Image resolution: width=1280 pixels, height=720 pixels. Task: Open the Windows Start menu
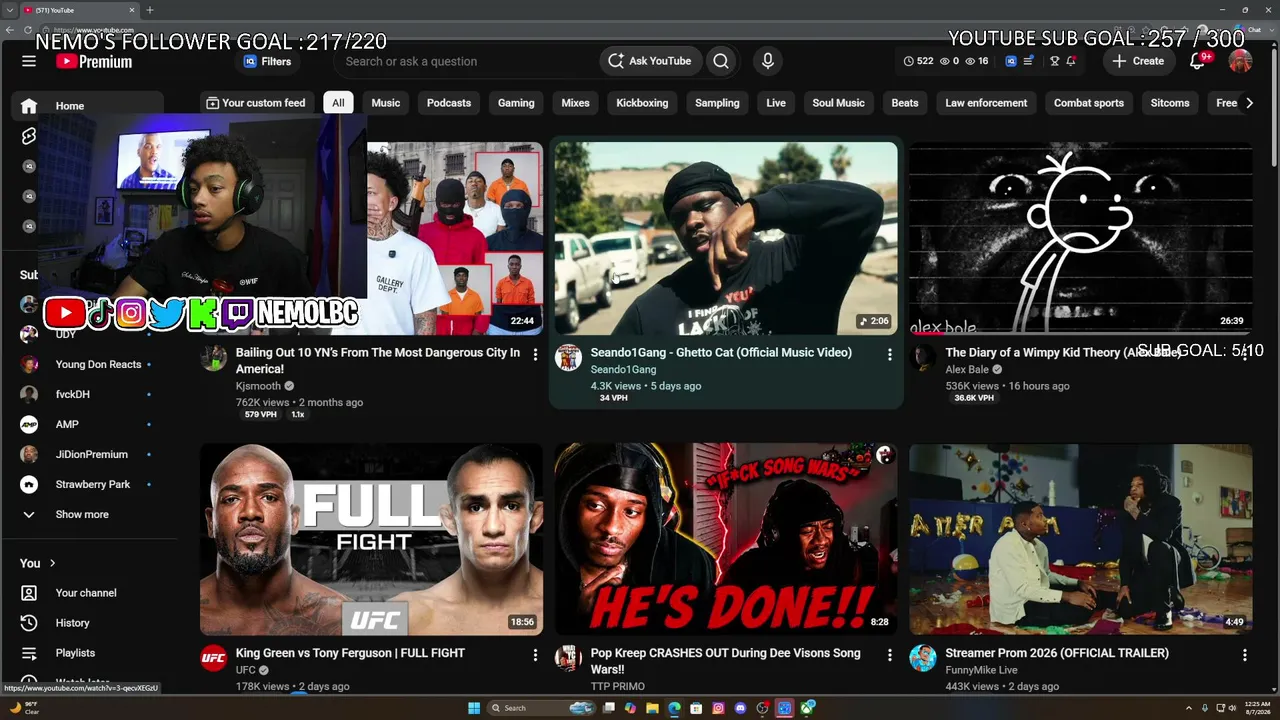coord(474,708)
